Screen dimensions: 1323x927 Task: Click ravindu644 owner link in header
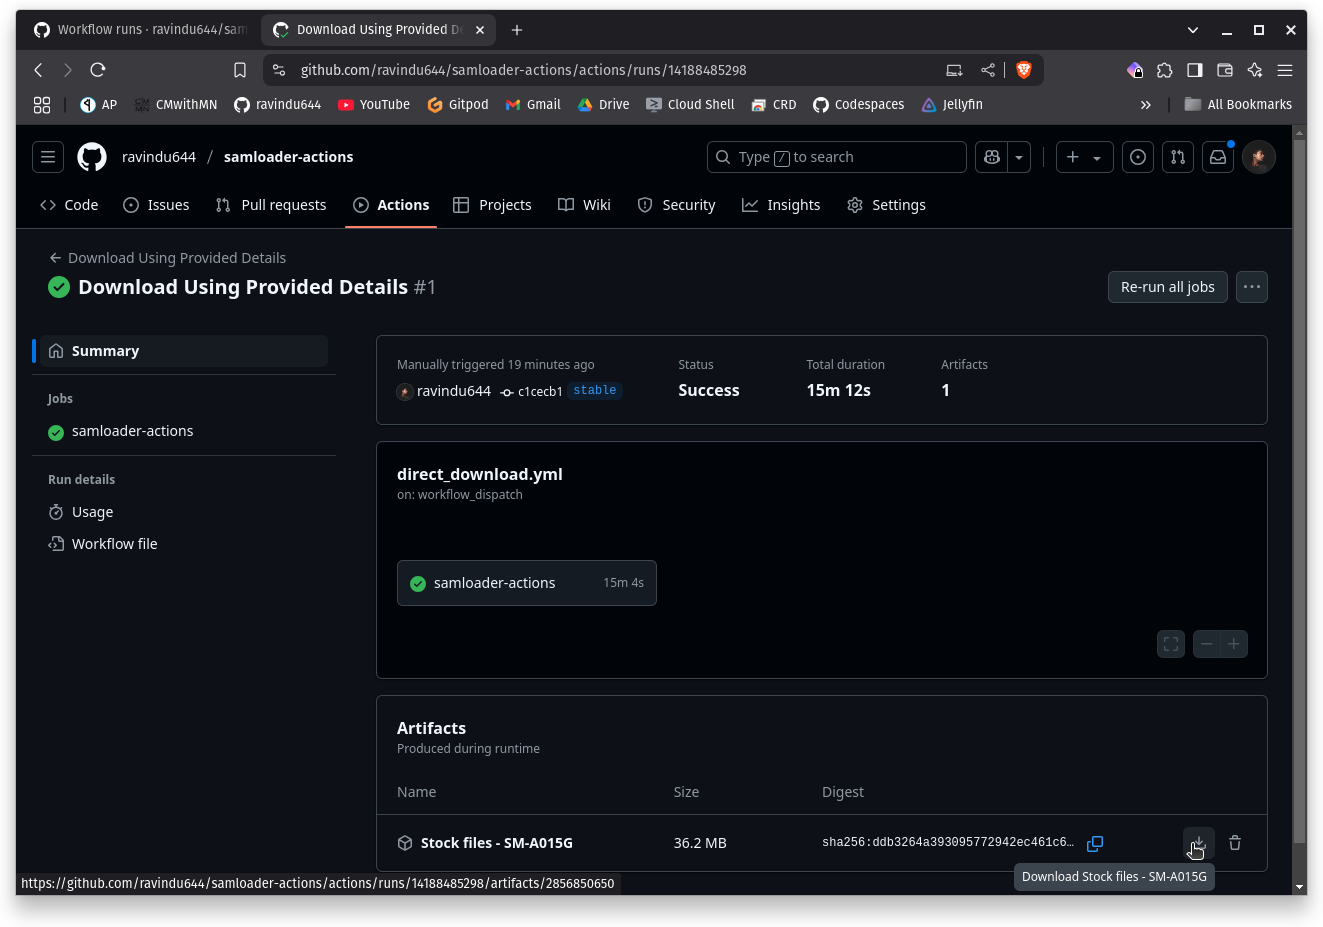coord(159,157)
